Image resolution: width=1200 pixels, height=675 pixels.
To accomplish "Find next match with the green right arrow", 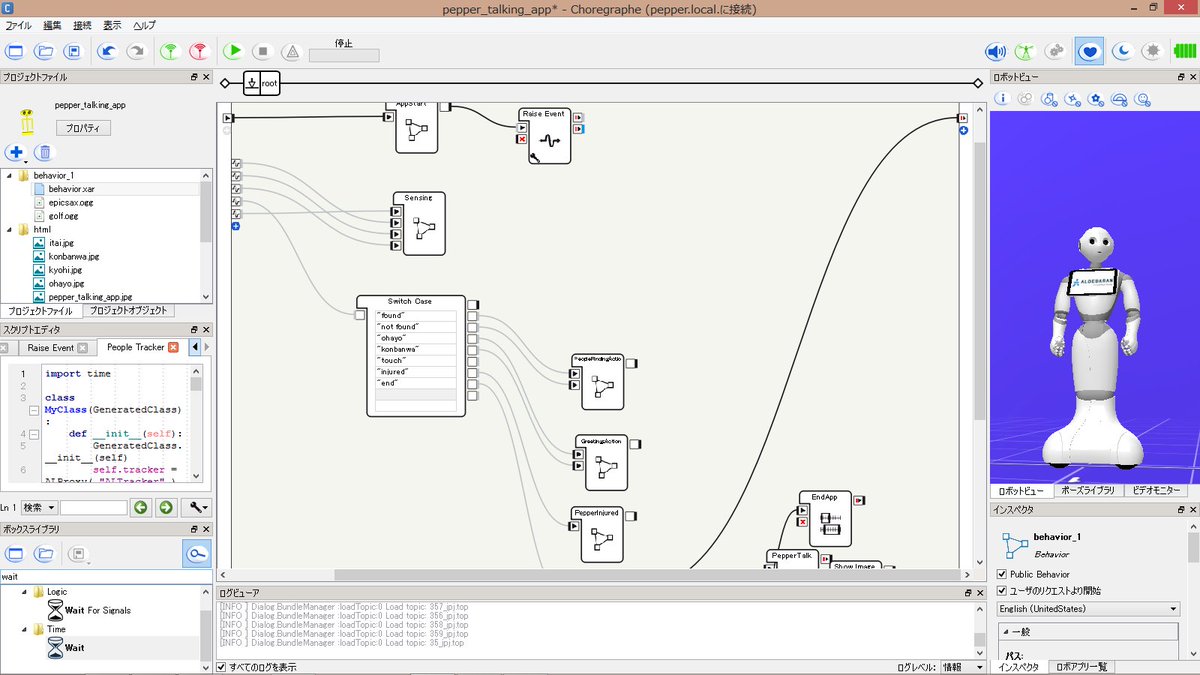I will pos(166,508).
